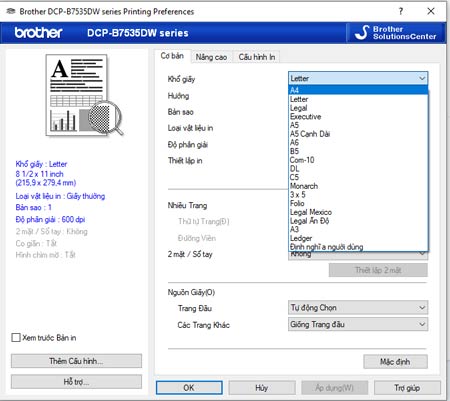Click the Khổ giấy : Letter summary text

pos(41,164)
